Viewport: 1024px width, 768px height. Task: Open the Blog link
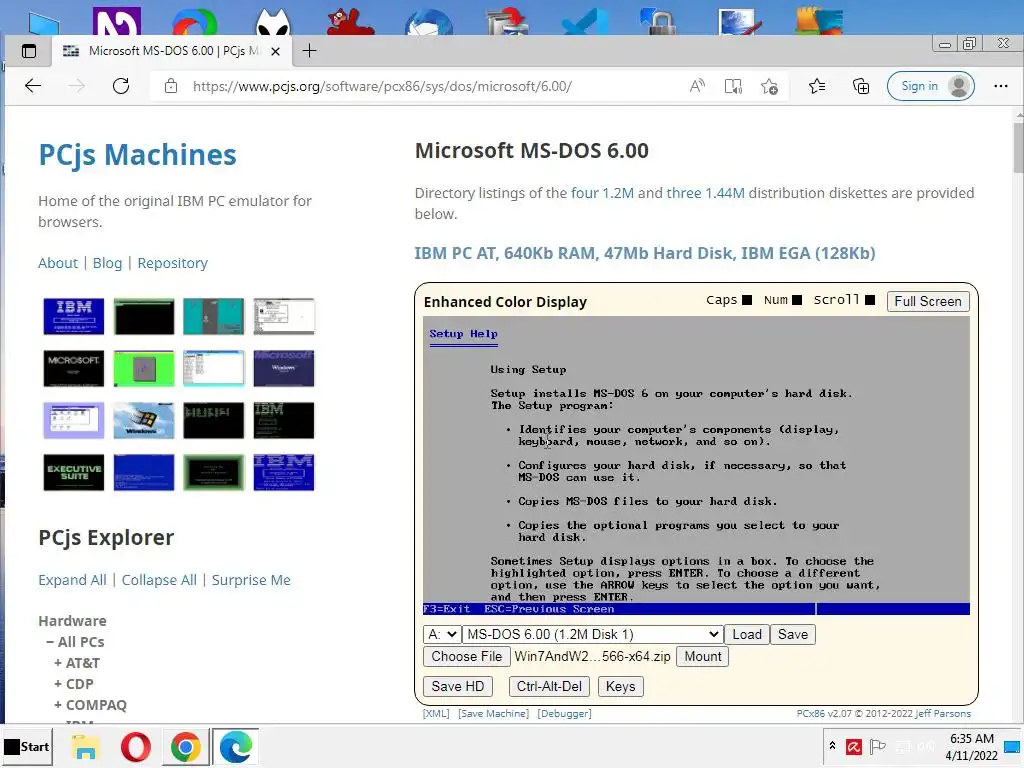pos(107,263)
